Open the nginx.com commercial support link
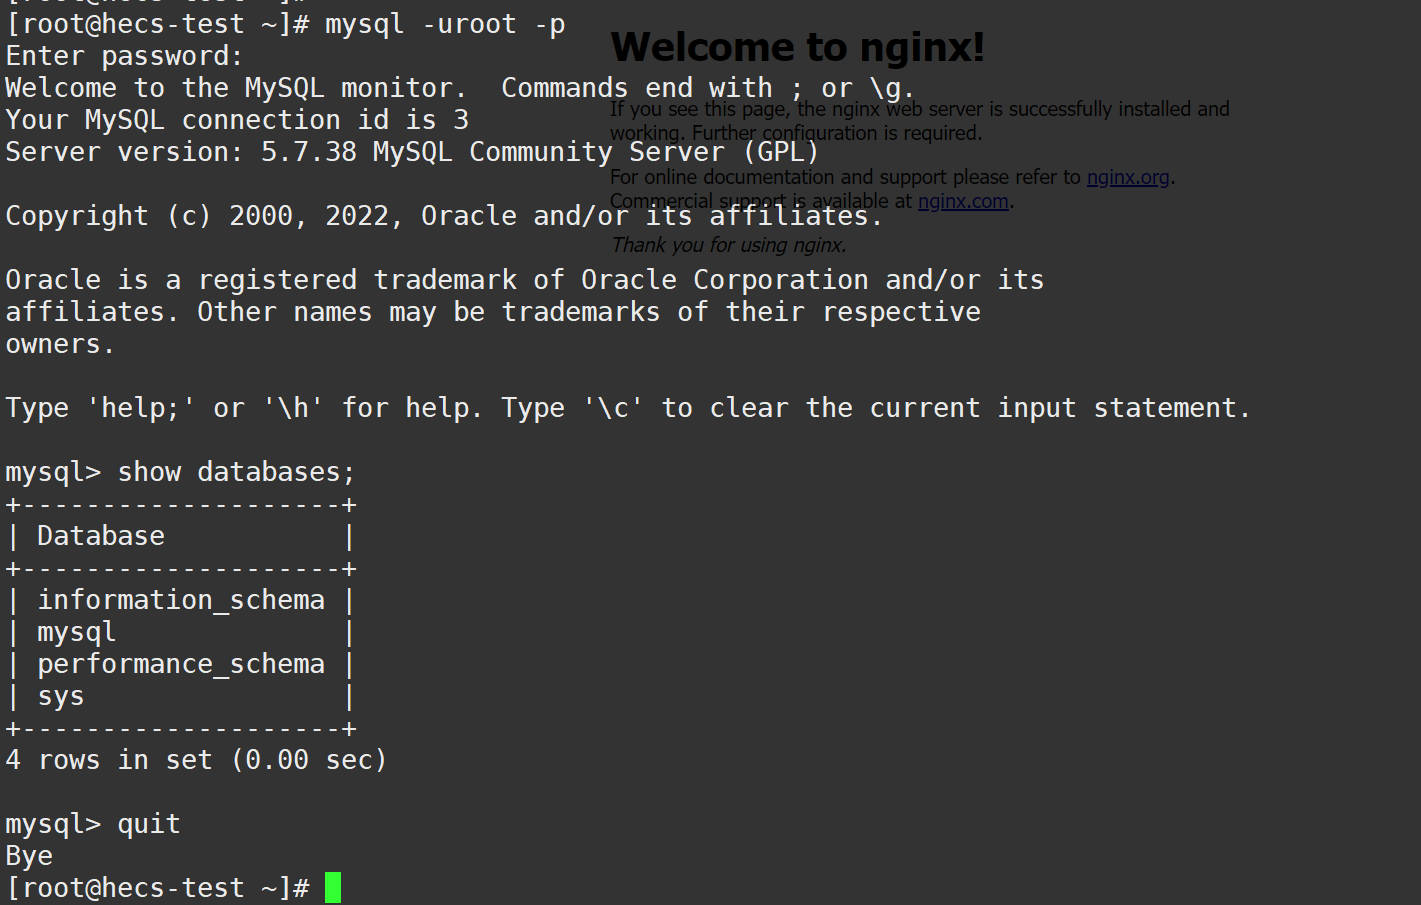 point(963,201)
